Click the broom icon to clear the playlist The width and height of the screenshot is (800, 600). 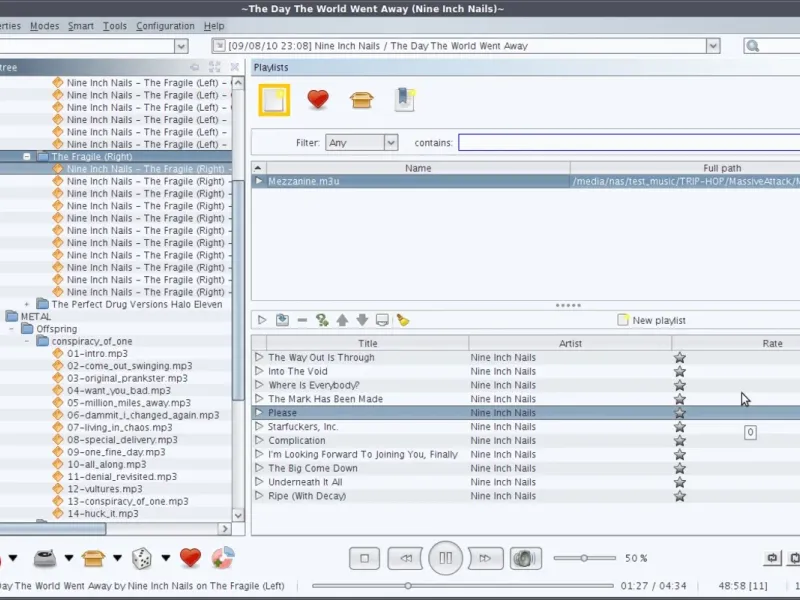click(403, 320)
